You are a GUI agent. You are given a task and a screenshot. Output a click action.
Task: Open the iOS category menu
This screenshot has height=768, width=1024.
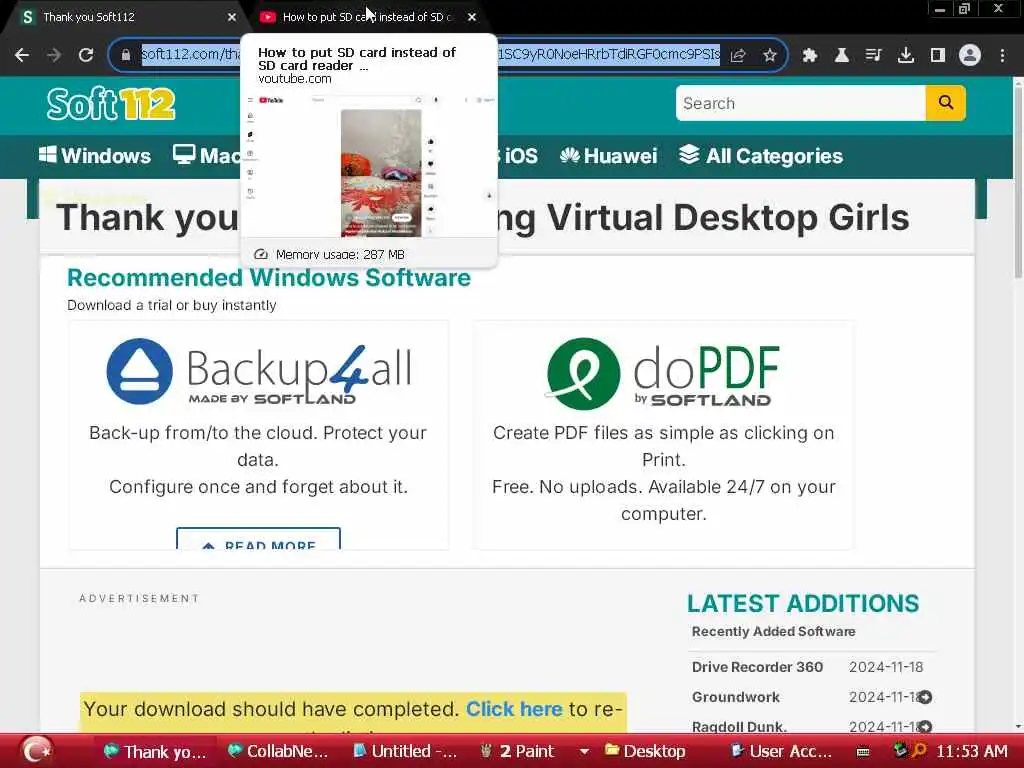tap(519, 155)
